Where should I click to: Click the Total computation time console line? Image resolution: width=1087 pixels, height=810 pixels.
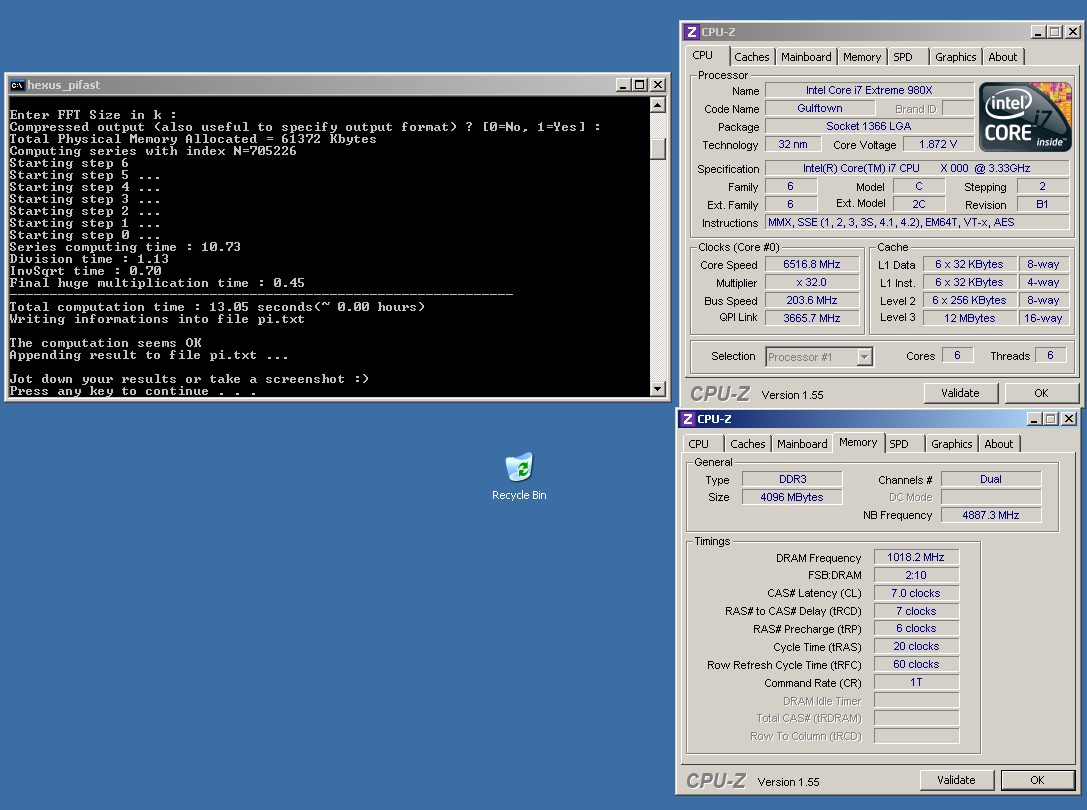pos(218,307)
